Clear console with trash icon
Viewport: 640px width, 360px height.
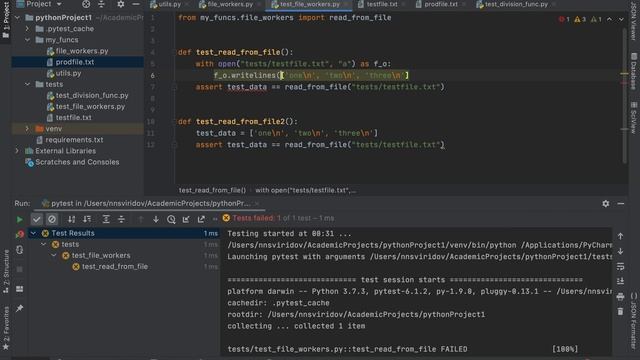pyautogui.click(x=620, y=311)
